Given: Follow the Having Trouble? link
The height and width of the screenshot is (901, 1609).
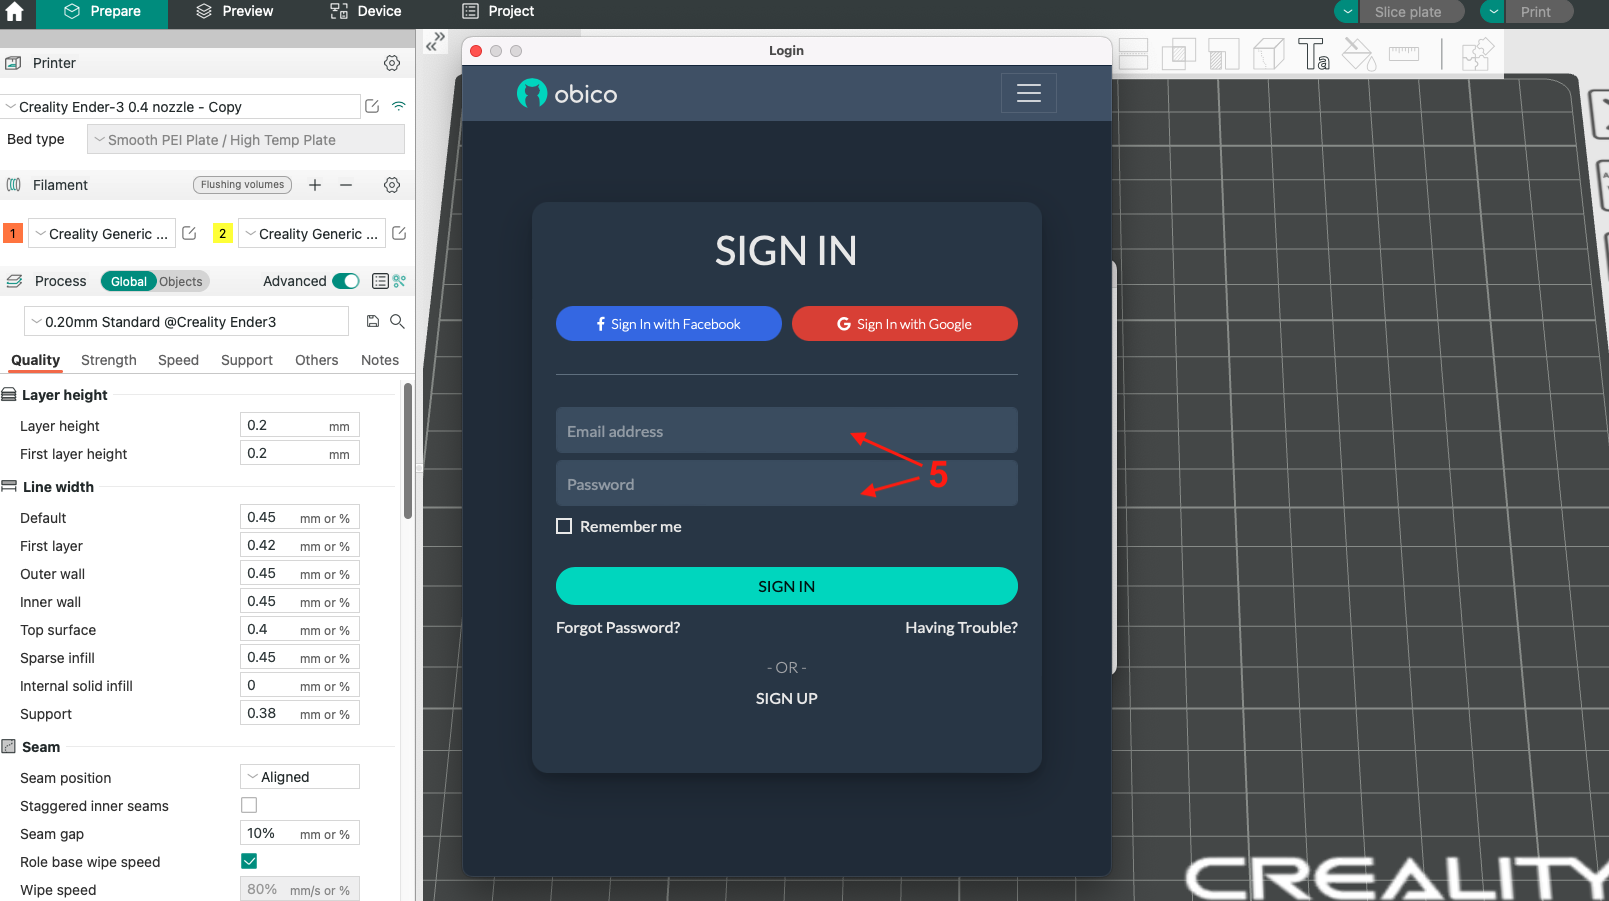Looking at the screenshot, I should pos(961,628).
